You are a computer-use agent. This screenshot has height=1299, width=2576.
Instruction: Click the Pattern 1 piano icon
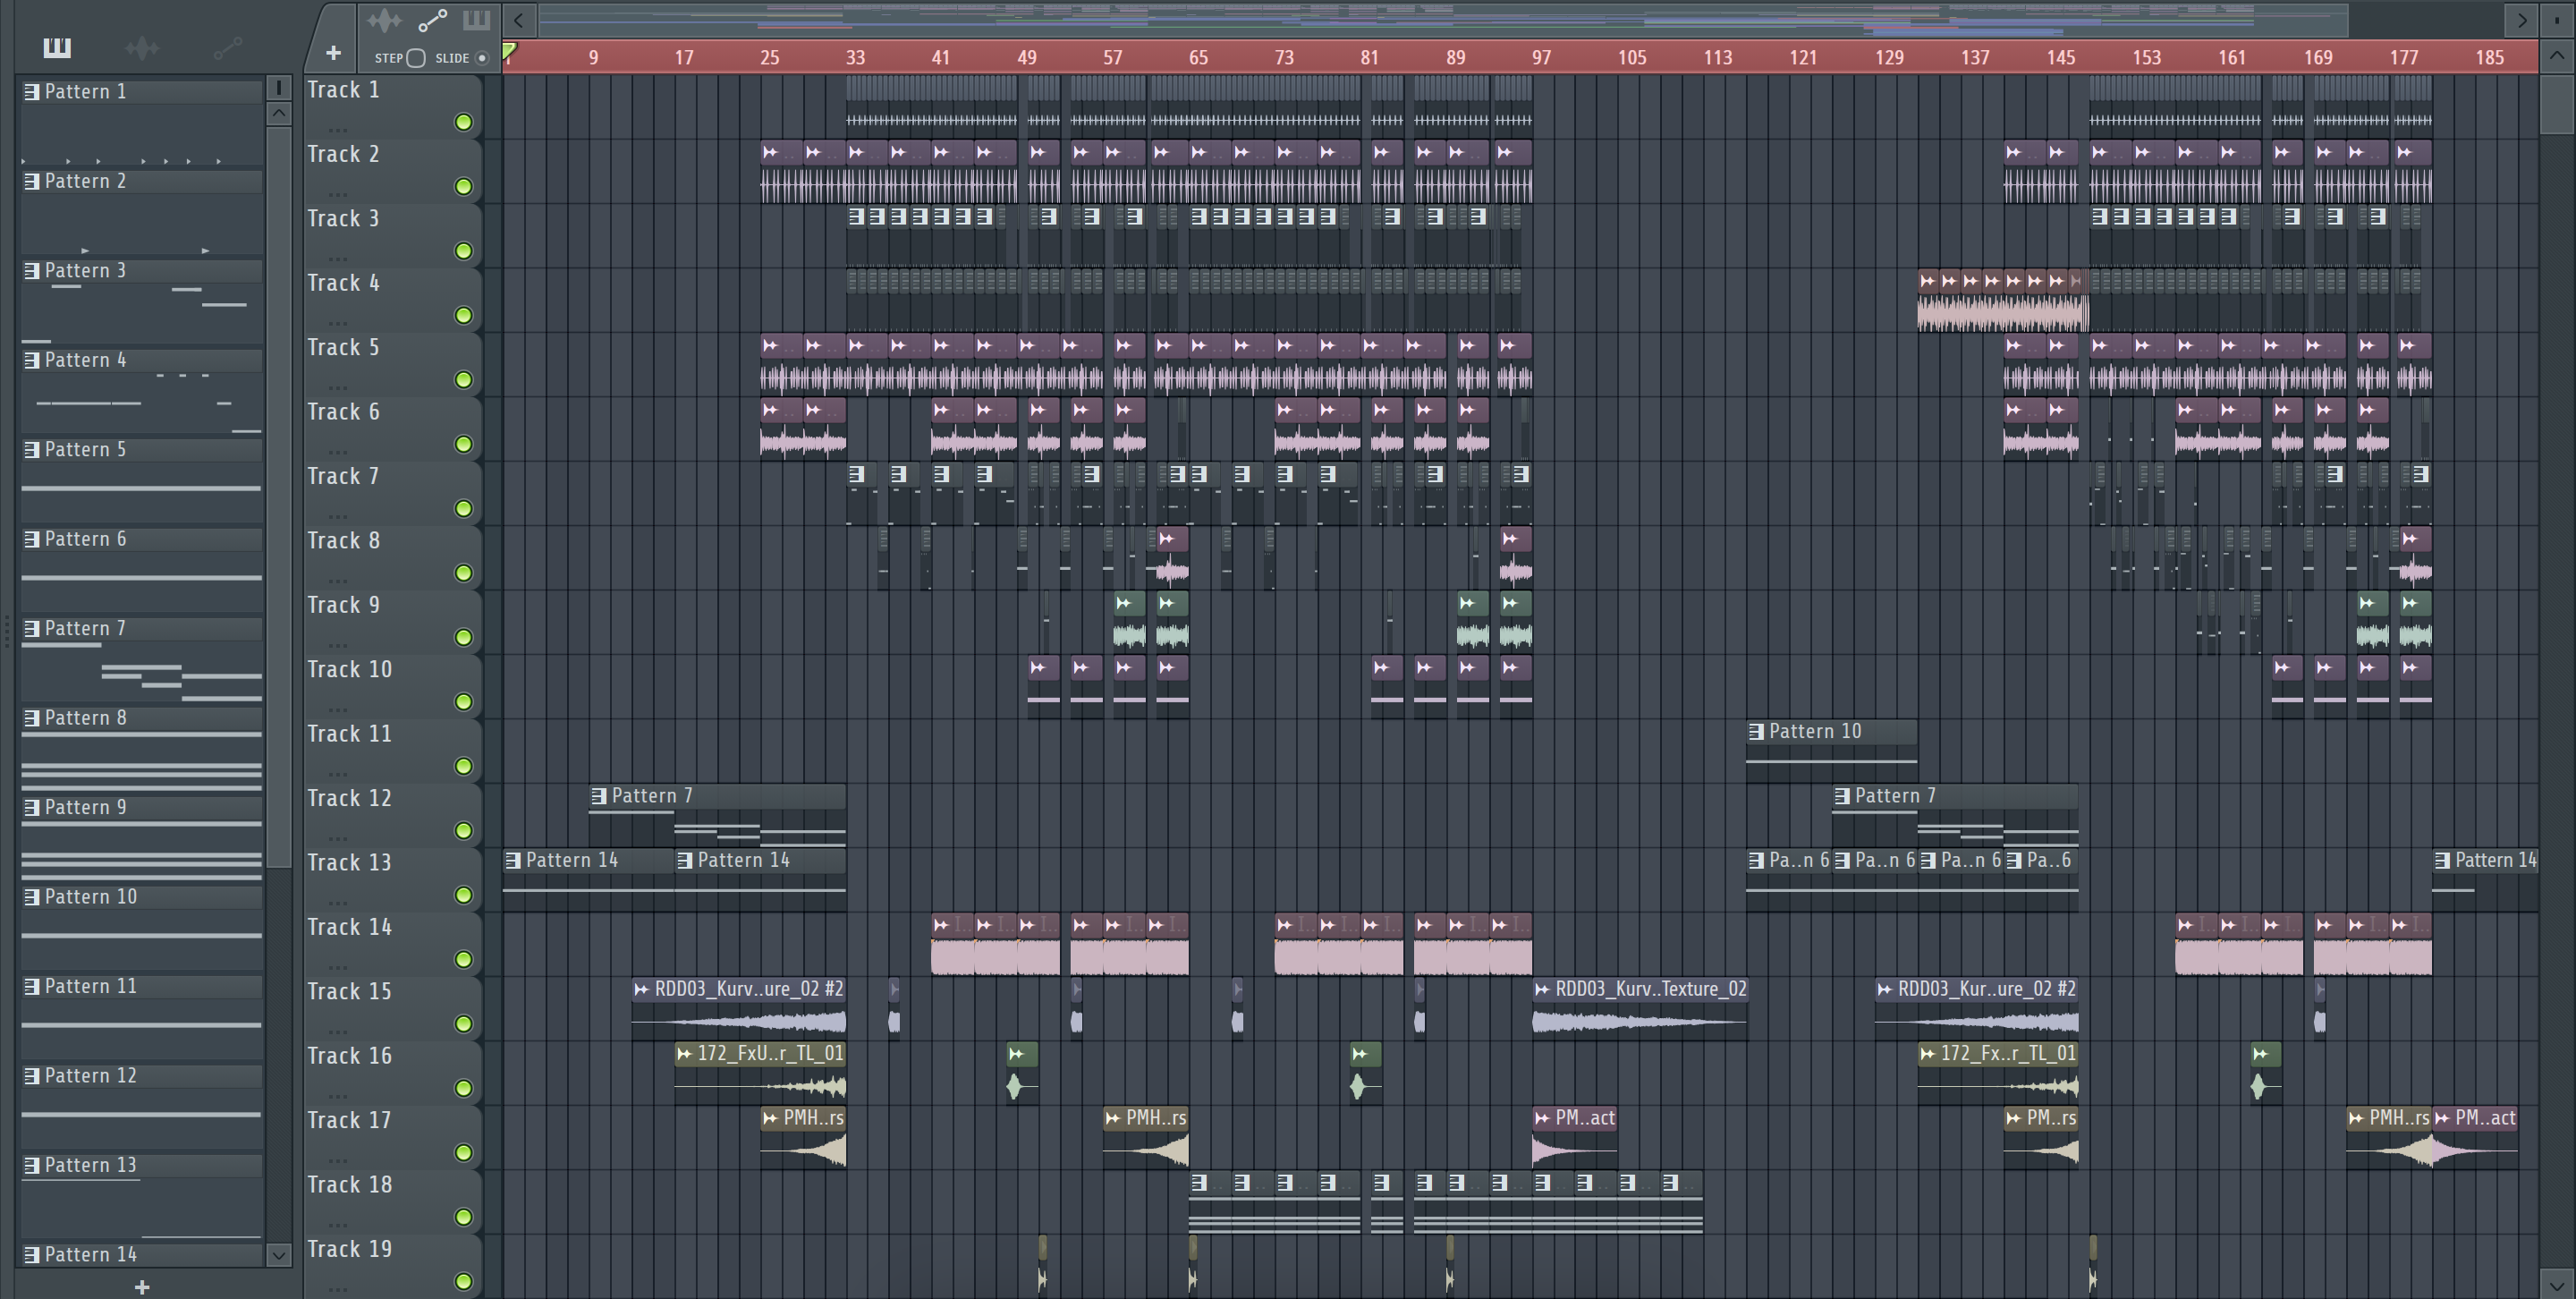tap(32, 92)
